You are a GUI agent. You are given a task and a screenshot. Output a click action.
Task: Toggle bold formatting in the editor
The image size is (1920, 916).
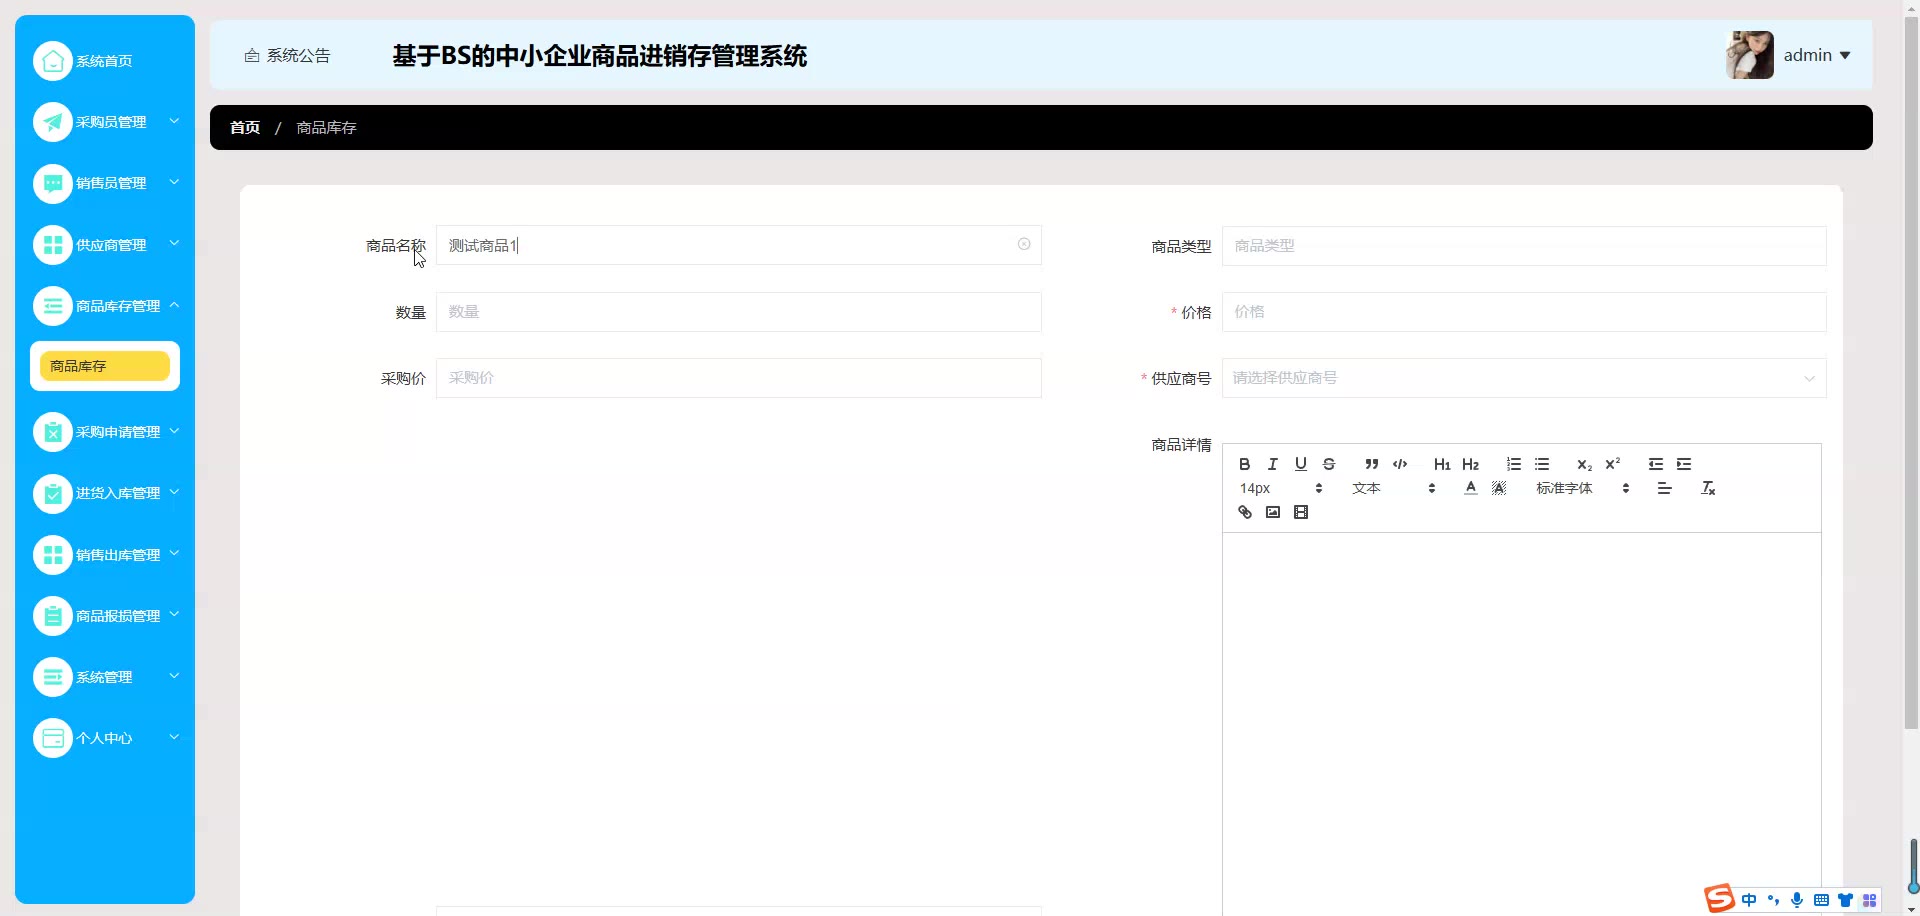click(x=1244, y=464)
